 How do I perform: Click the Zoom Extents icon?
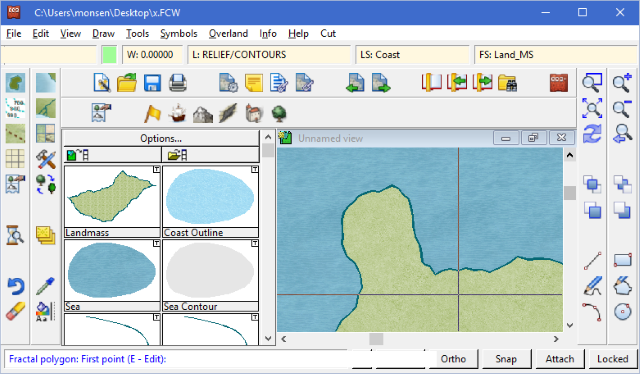592,108
